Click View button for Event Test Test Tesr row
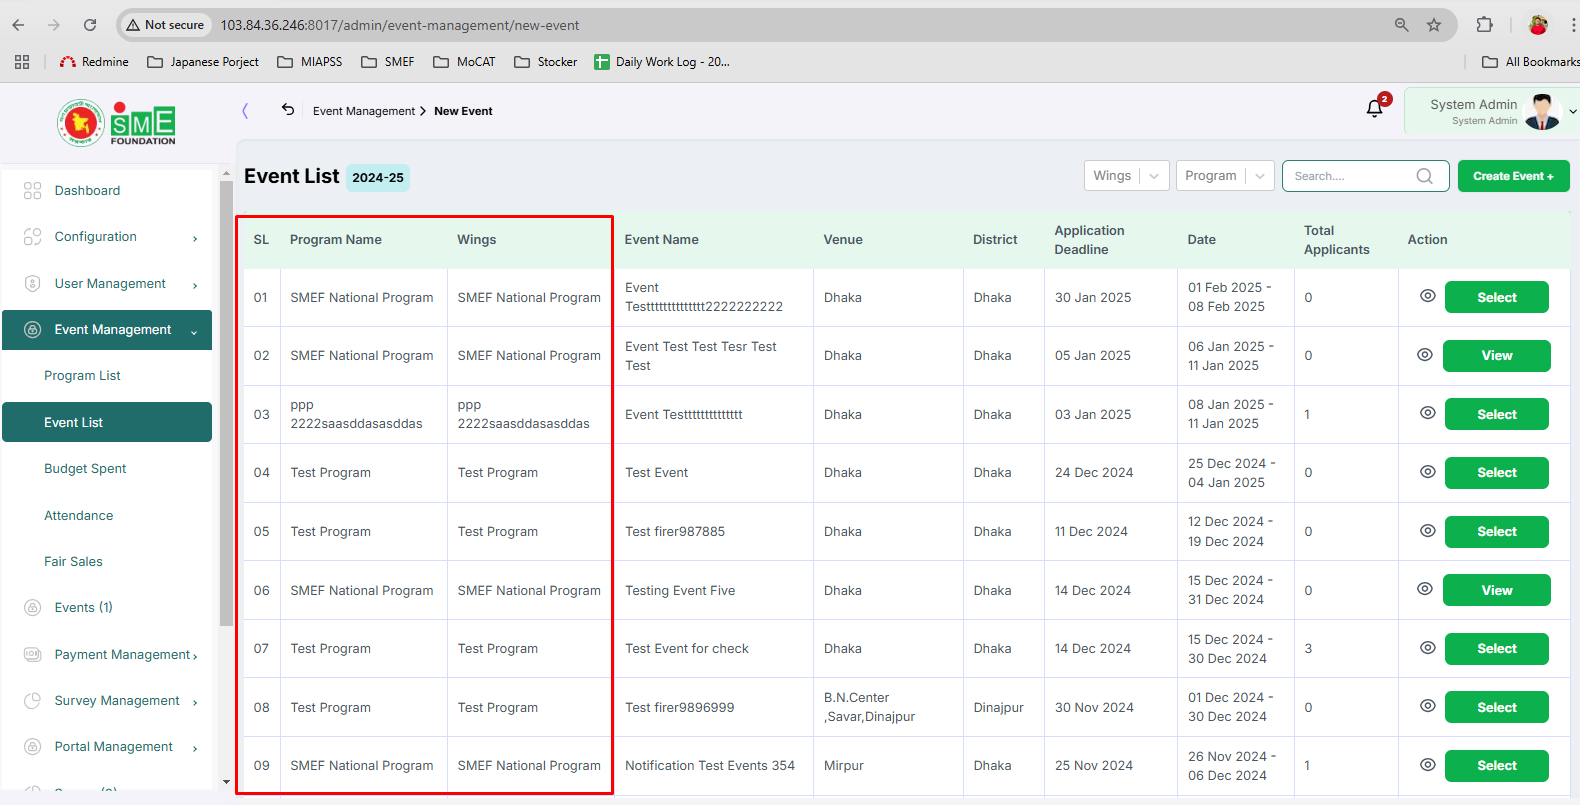The image size is (1580, 805). tap(1496, 356)
